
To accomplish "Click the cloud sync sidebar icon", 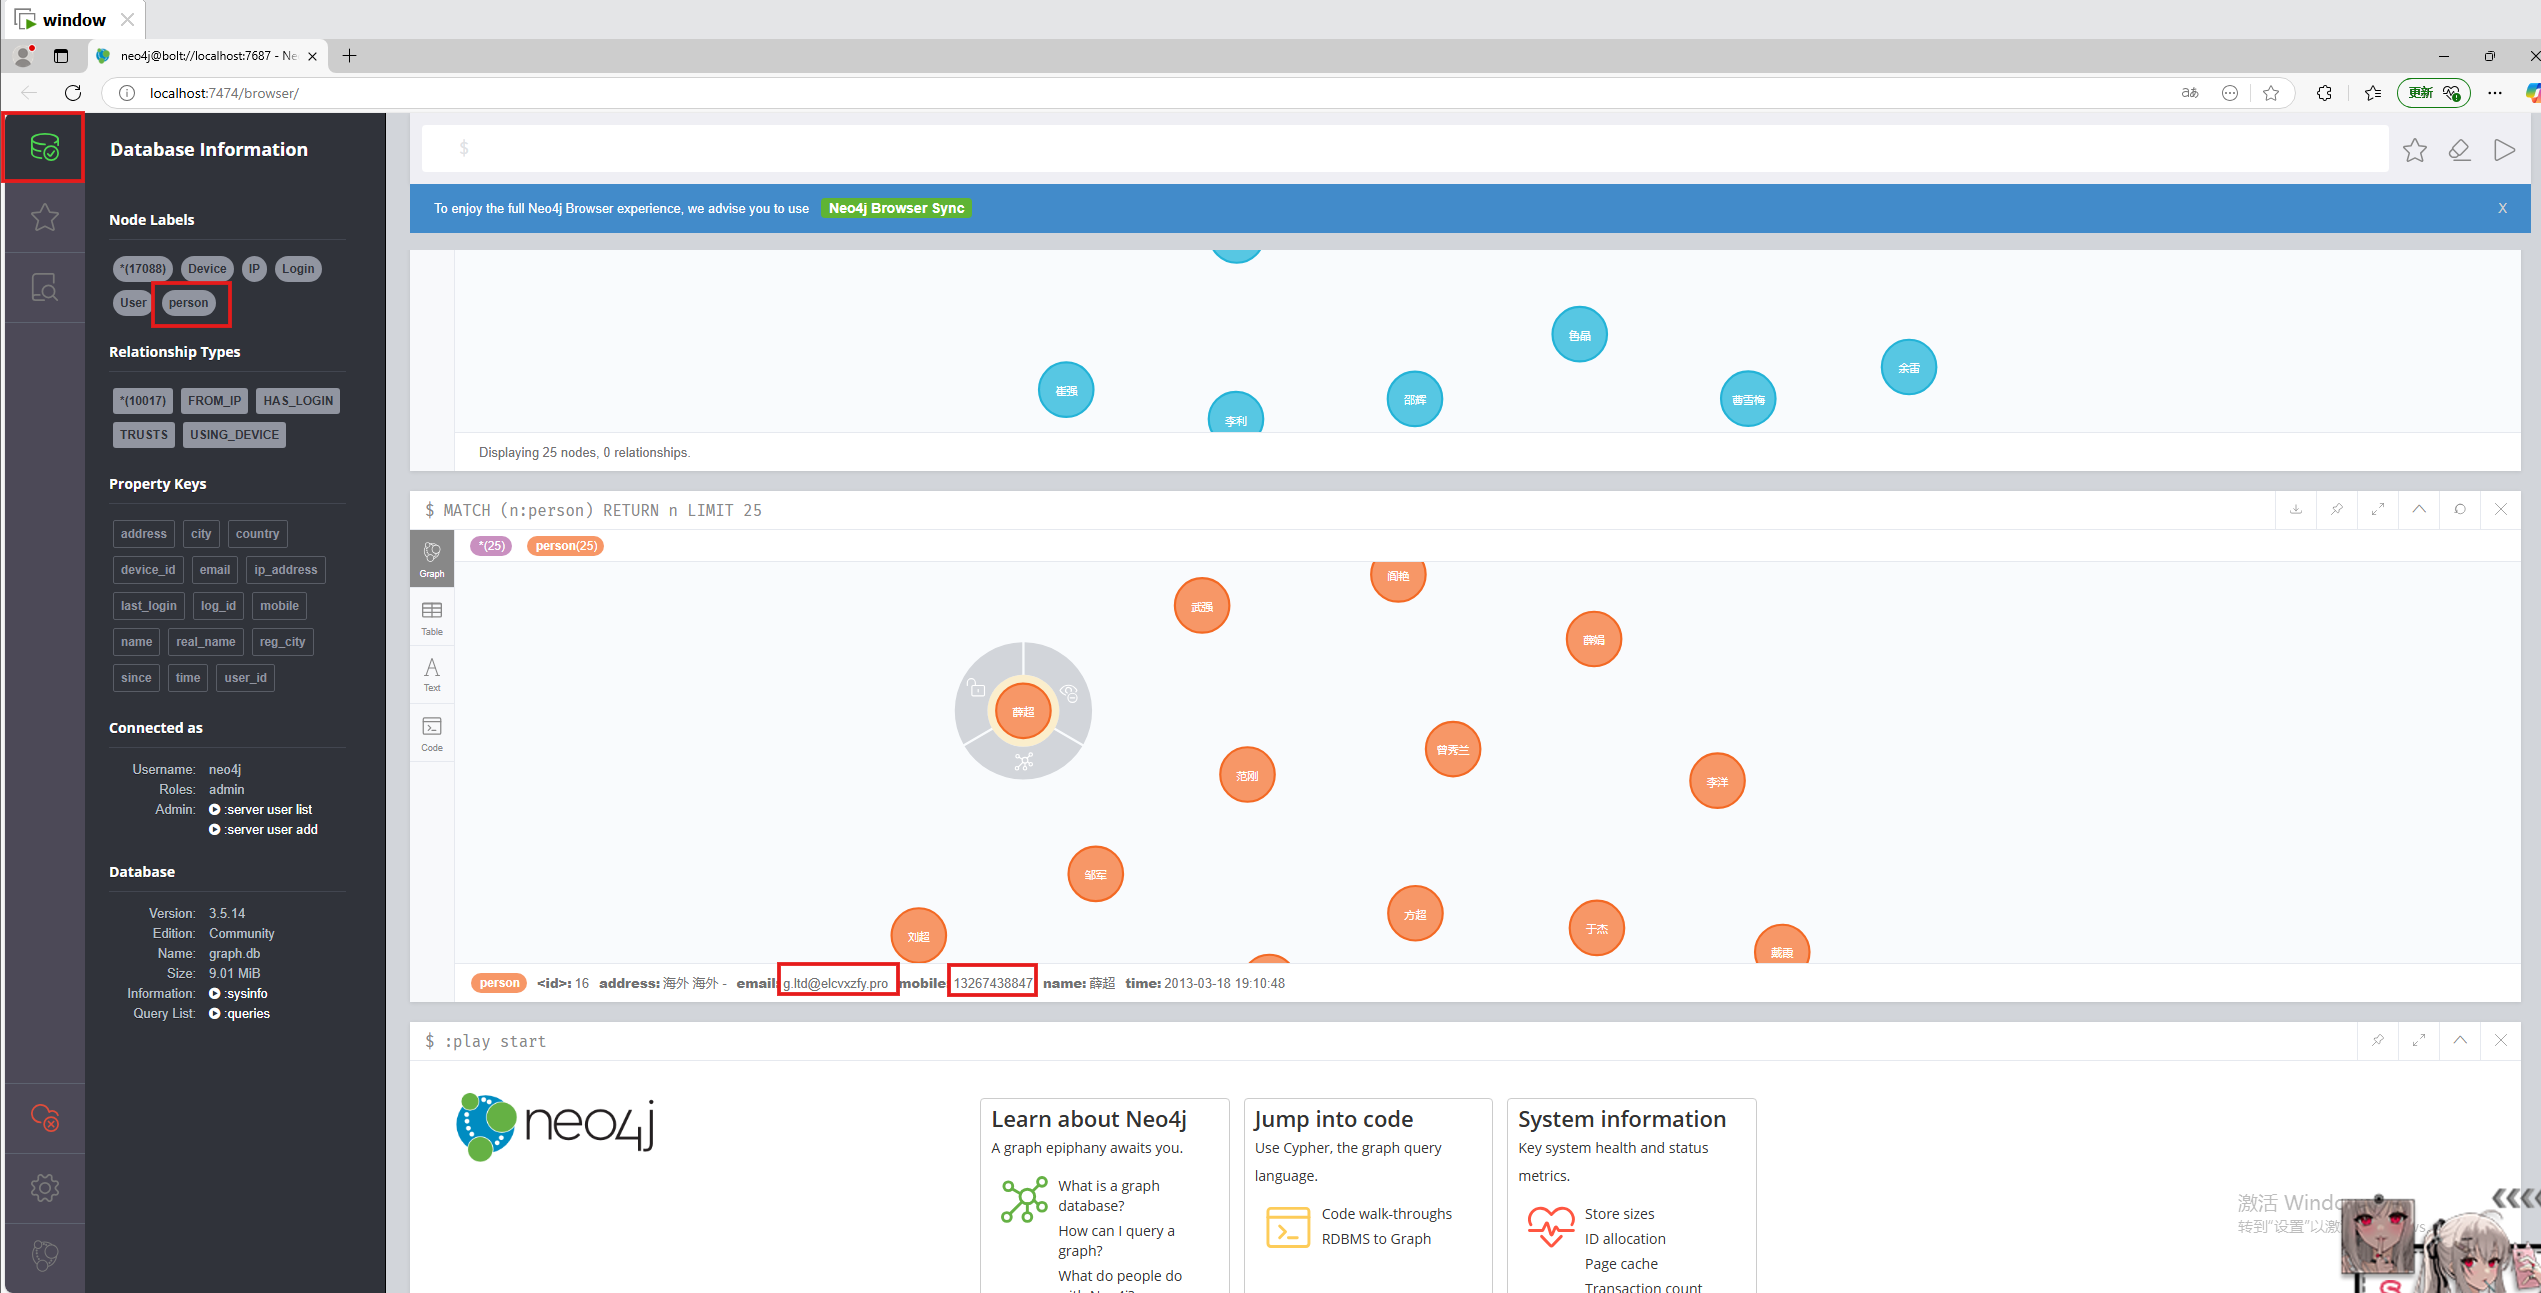I will pos(44,1117).
